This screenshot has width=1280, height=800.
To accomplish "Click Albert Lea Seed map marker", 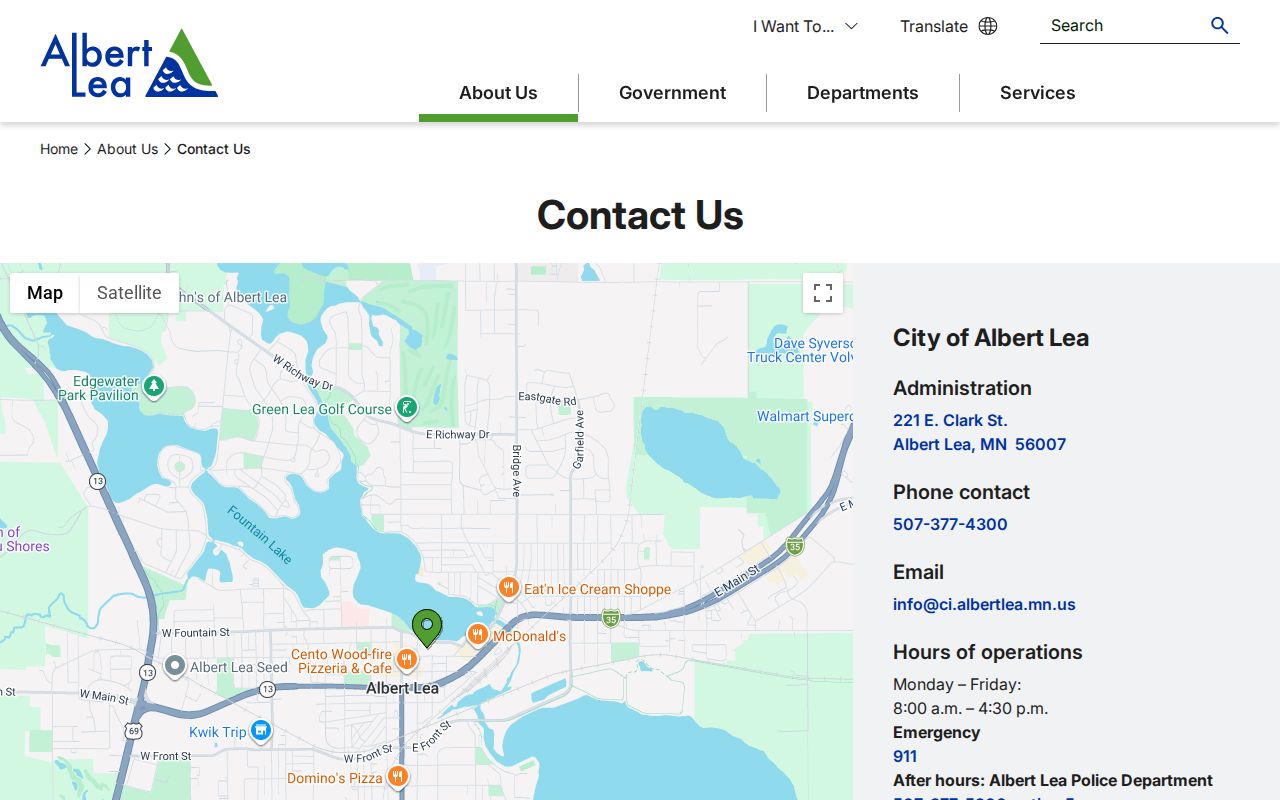I will tap(174, 666).
